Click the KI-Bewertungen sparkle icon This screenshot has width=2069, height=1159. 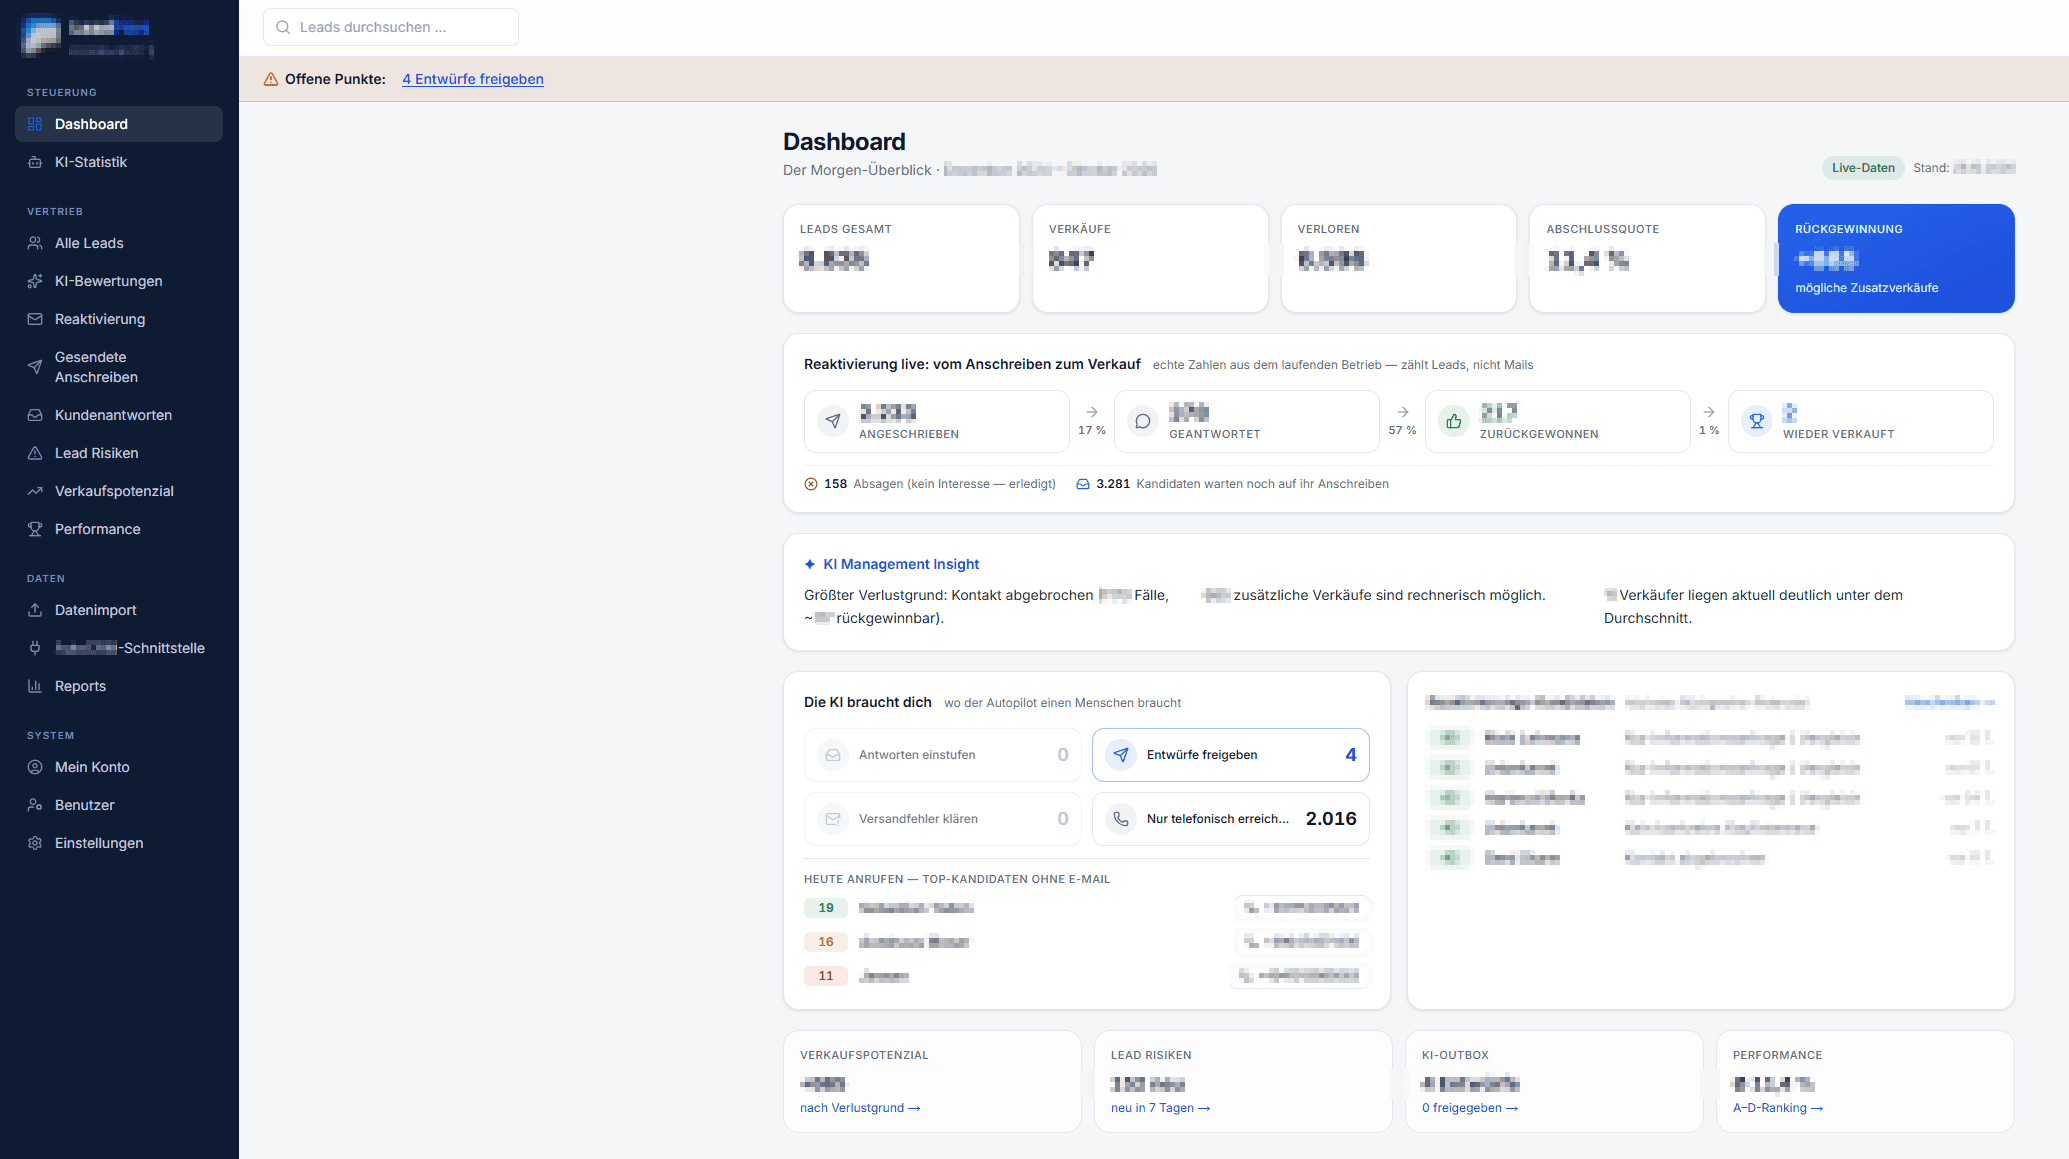pyautogui.click(x=35, y=281)
